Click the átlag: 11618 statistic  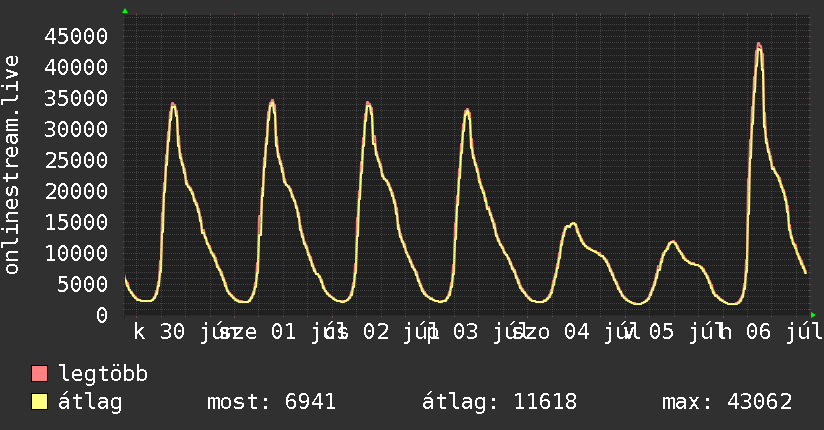499,402
